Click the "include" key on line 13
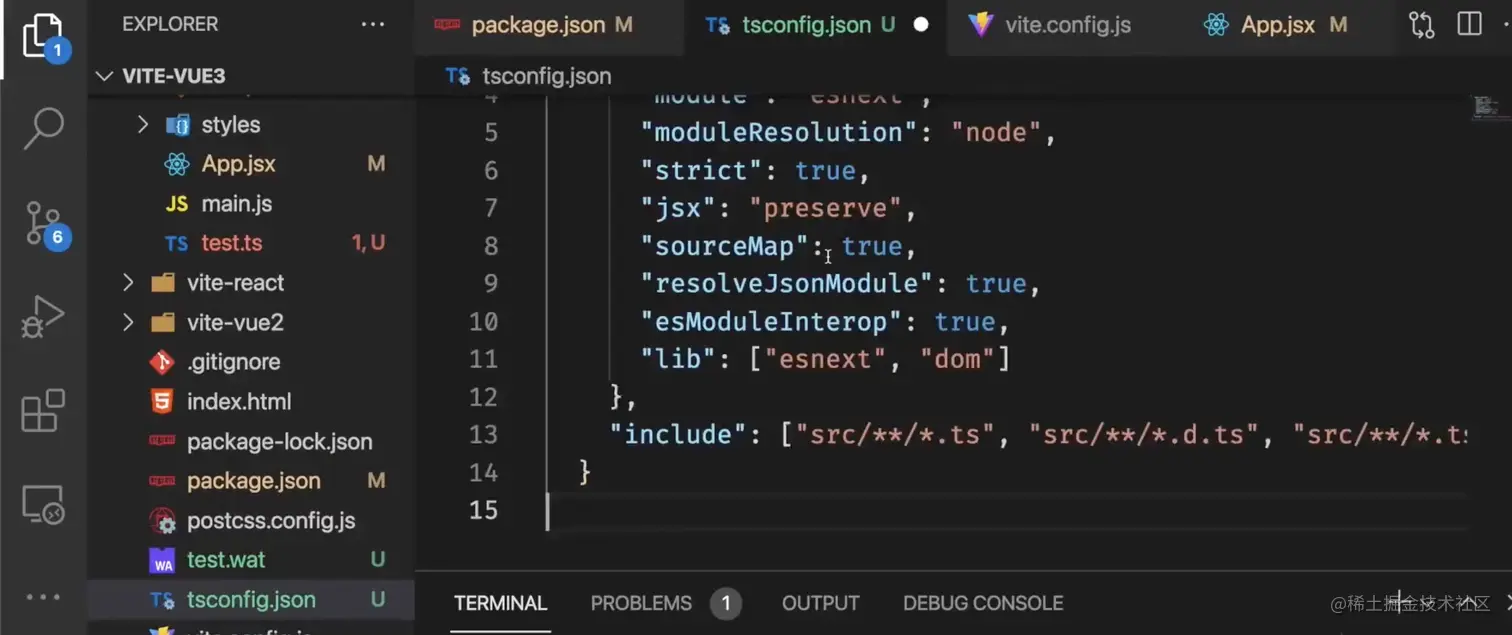The width and height of the screenshot is (1512, 635). point(678,435)
